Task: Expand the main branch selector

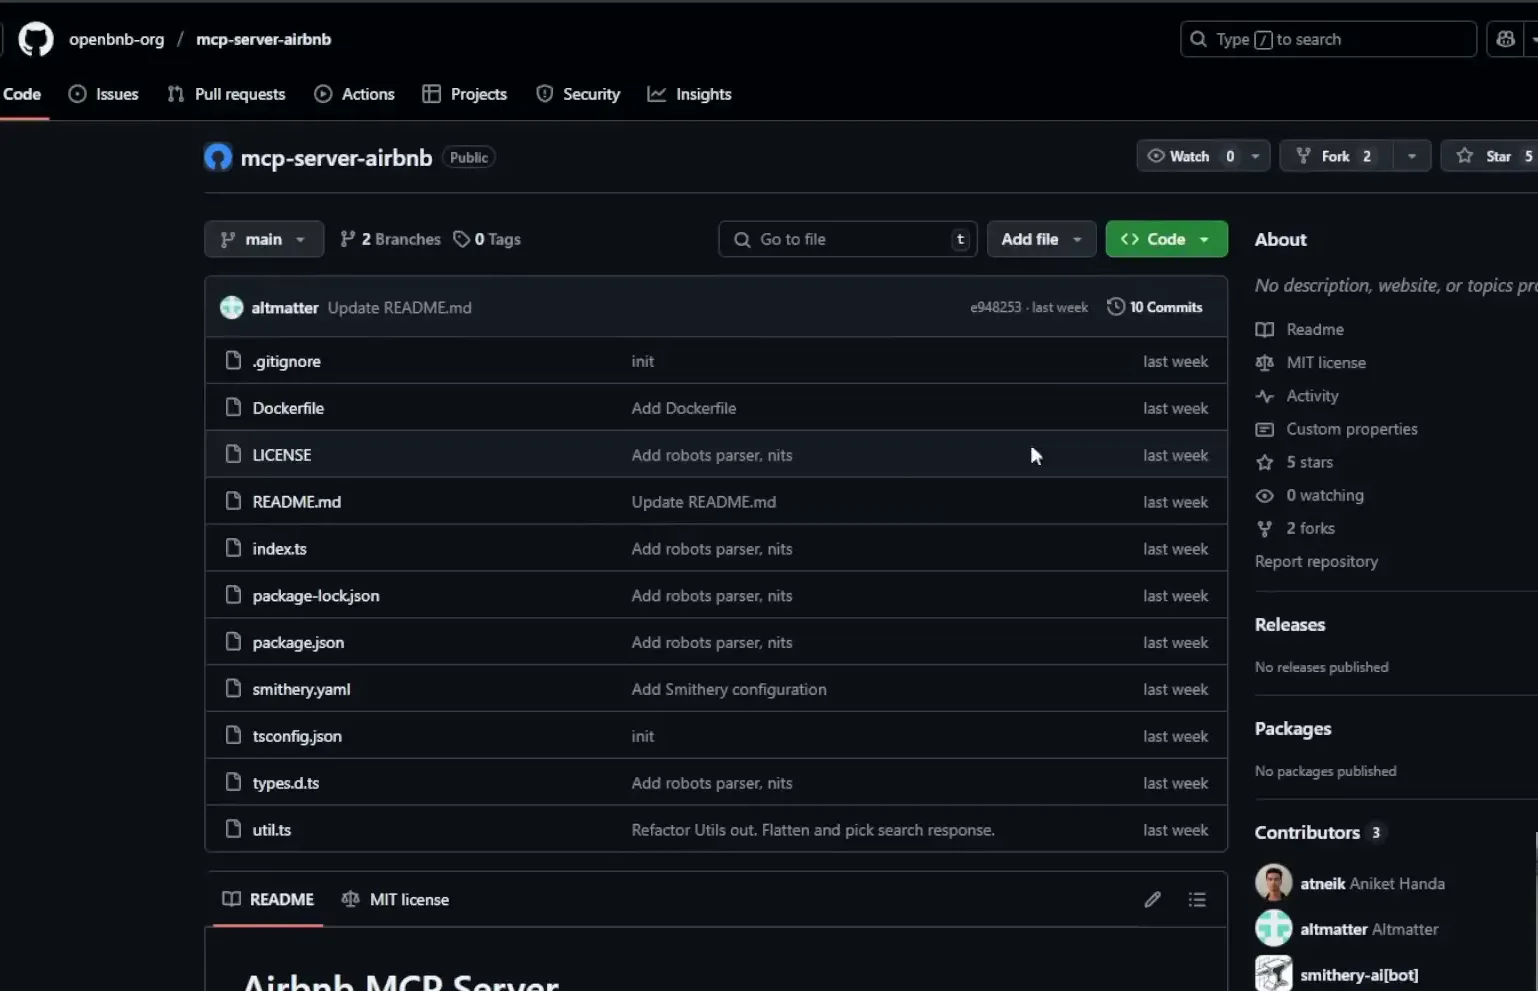Action: (264, 239)
